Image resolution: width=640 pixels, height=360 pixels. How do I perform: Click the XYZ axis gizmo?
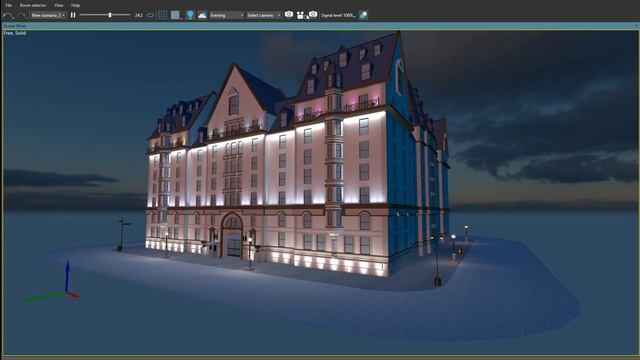pos(52,282)
